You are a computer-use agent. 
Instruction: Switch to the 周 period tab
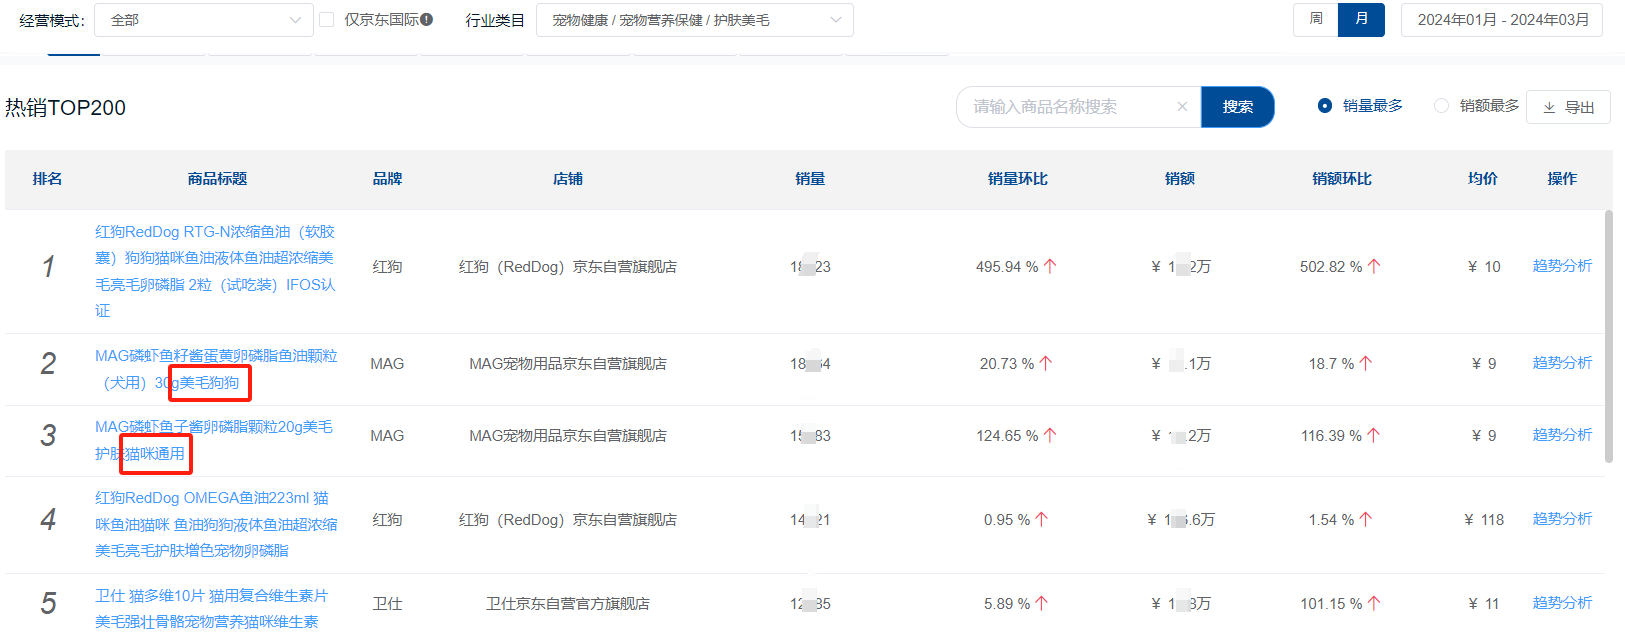[x=1316, y=19]
